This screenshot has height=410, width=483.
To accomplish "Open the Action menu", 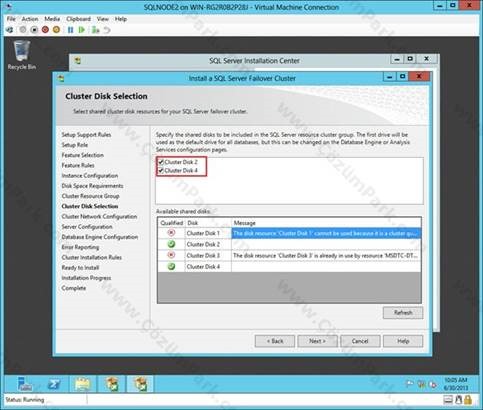I will (x=30, y=19).
